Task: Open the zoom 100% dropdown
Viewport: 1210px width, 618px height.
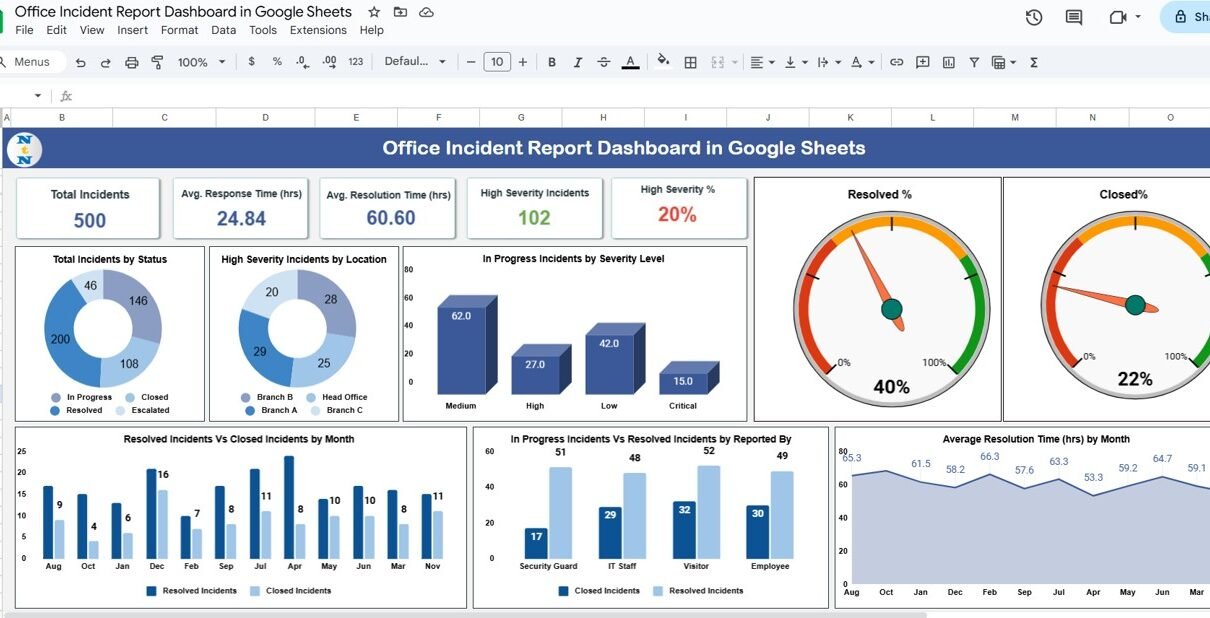Action: point(200,62)
